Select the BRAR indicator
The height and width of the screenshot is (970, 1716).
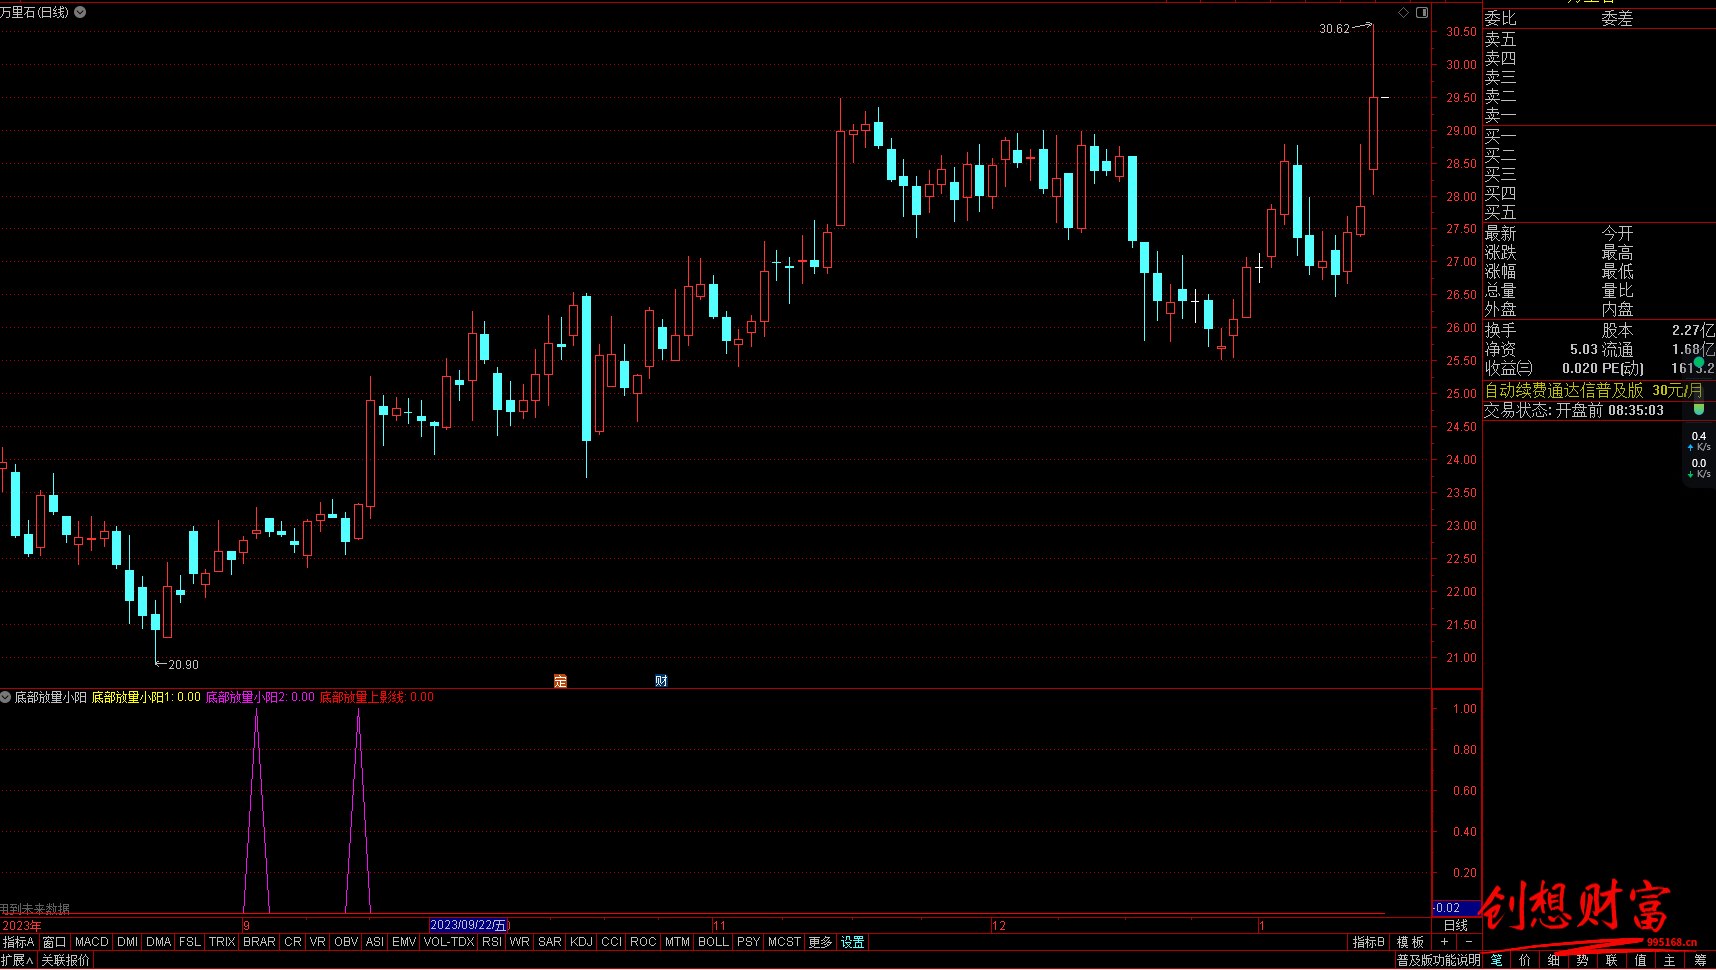point(259,942)
